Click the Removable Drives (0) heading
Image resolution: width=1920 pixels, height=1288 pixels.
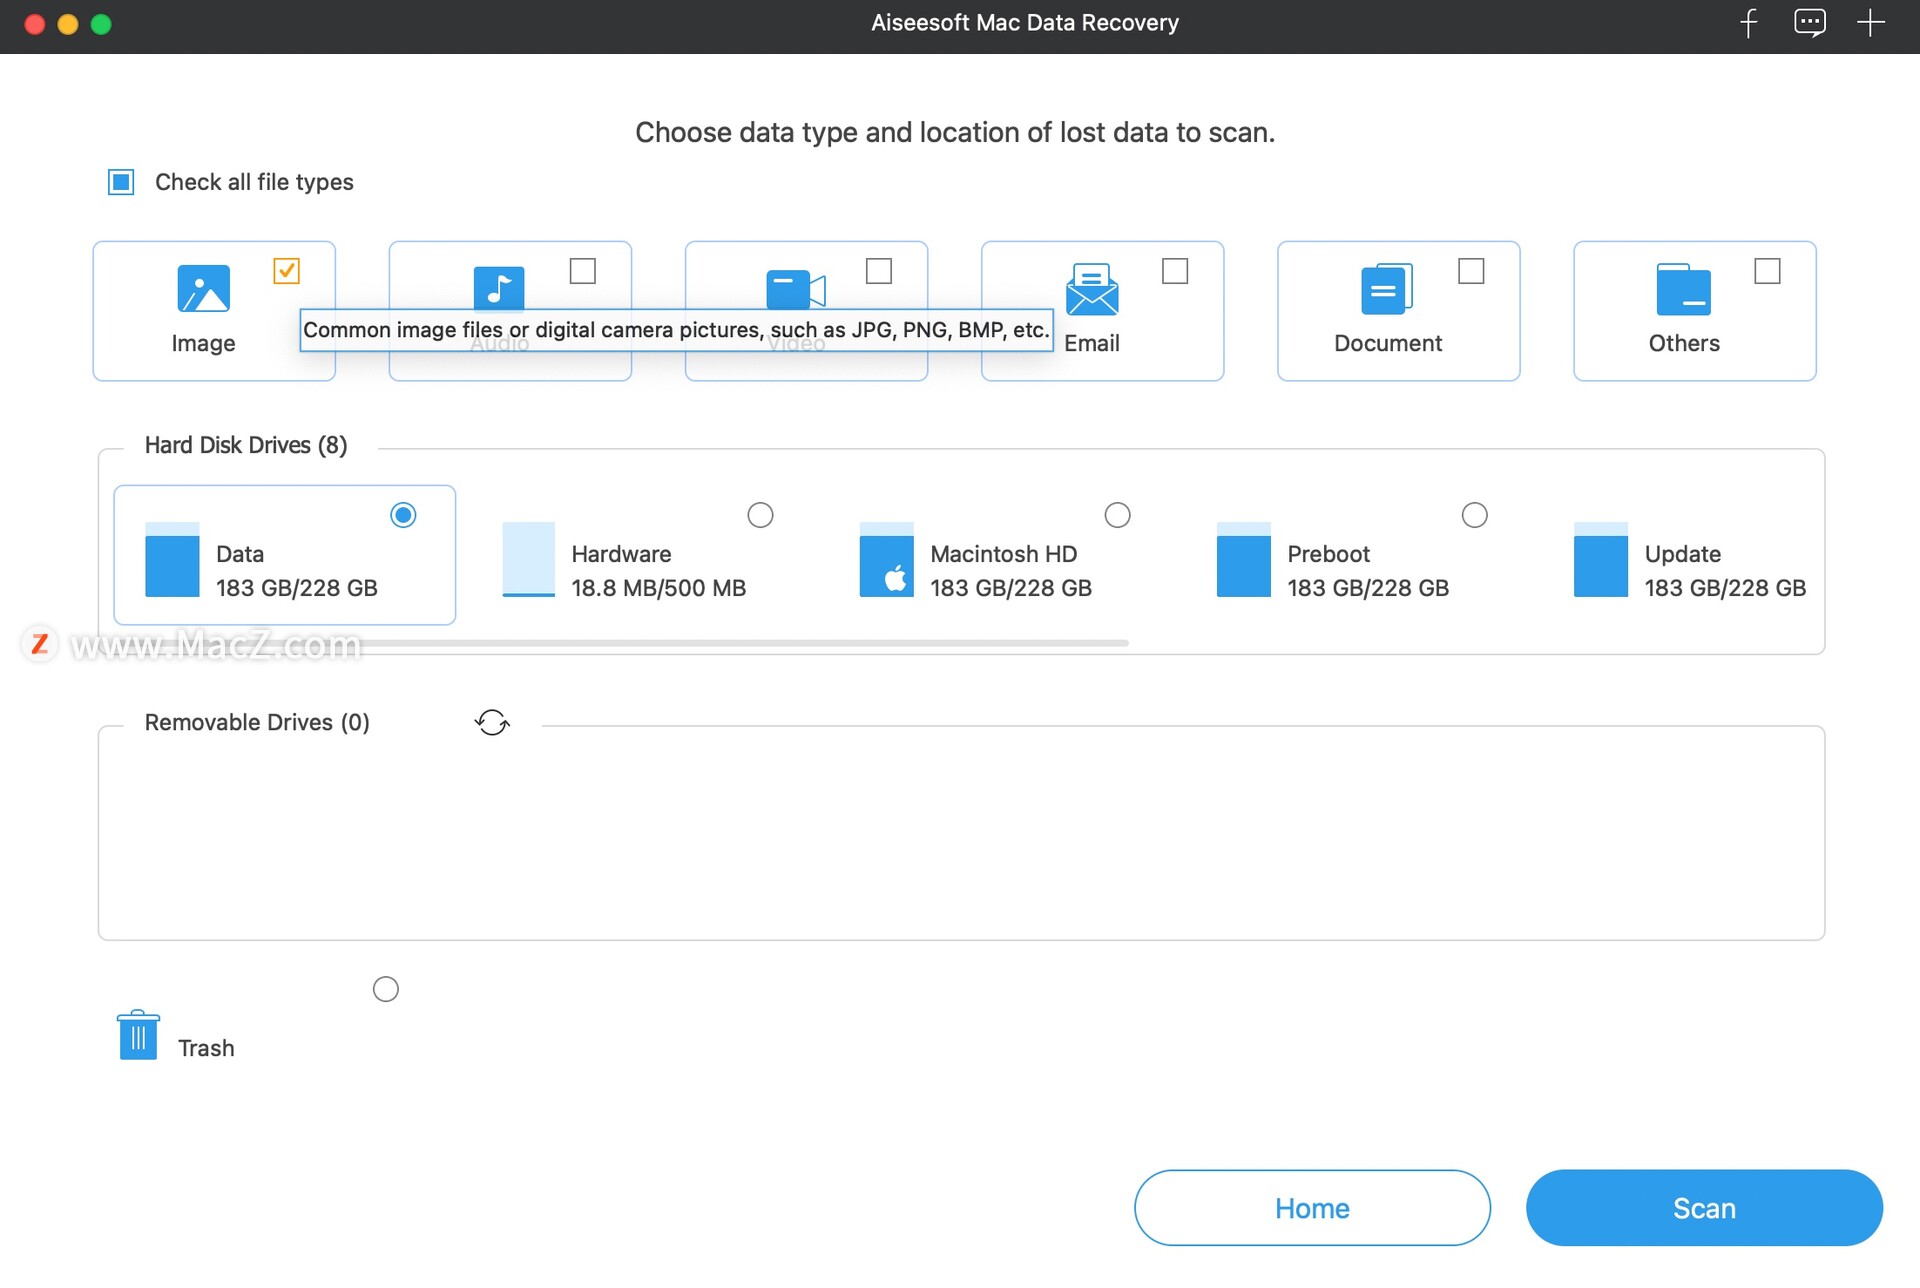coord(257,722)
